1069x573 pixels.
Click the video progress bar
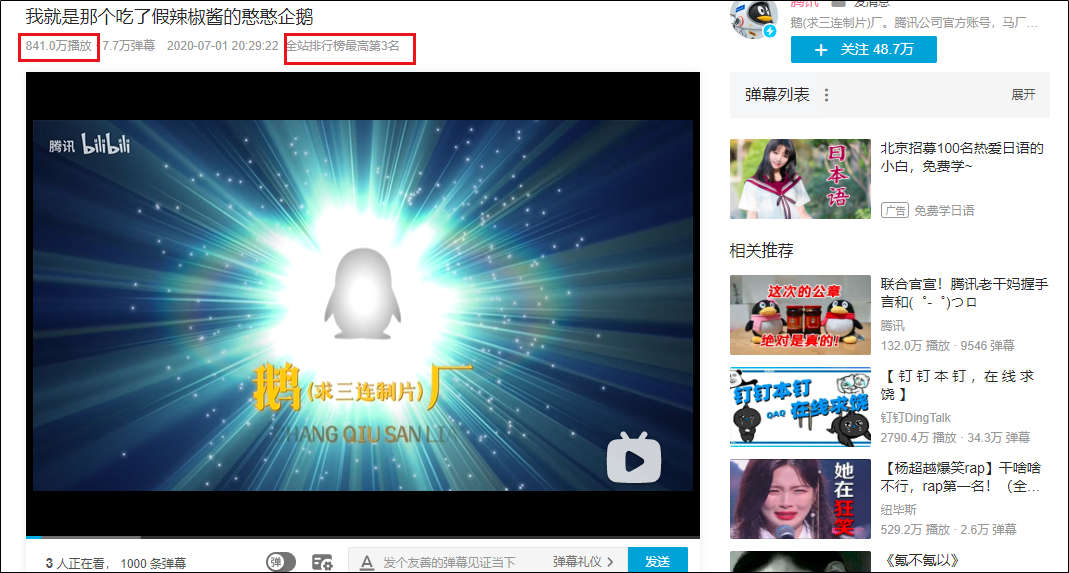click(363, 538)
